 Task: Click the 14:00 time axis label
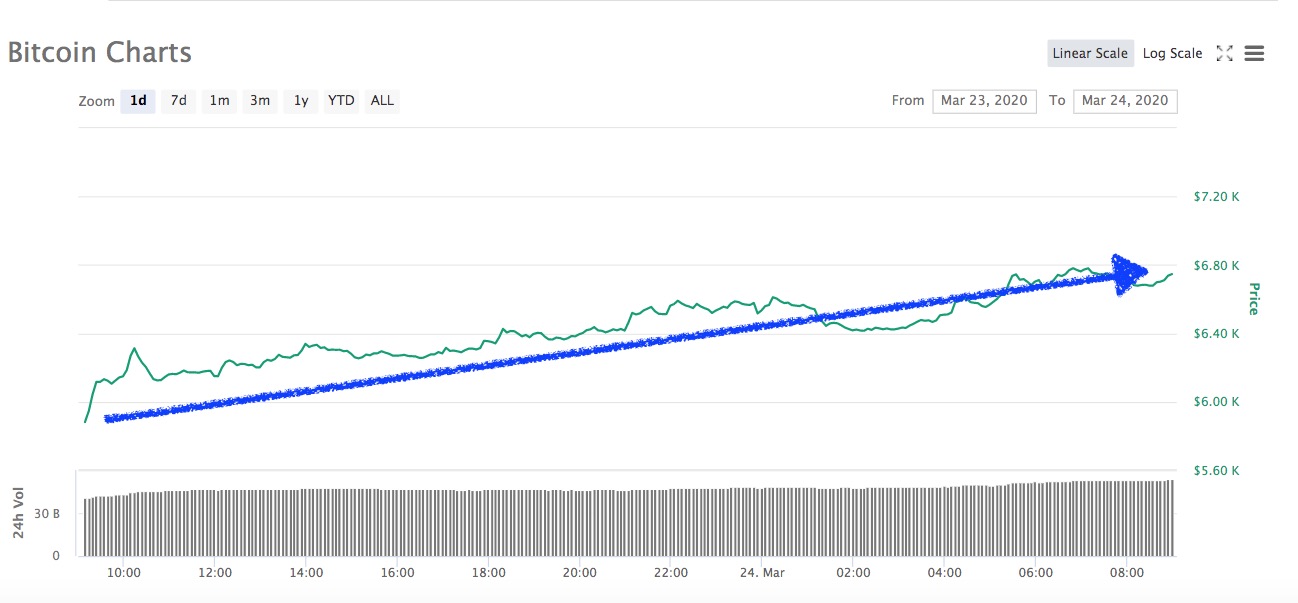[x=306, y=573]
